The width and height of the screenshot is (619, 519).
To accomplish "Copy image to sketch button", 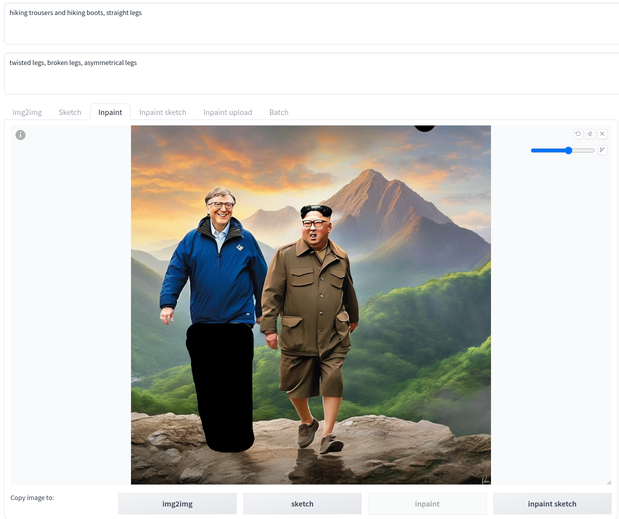I will pos(302,504).
